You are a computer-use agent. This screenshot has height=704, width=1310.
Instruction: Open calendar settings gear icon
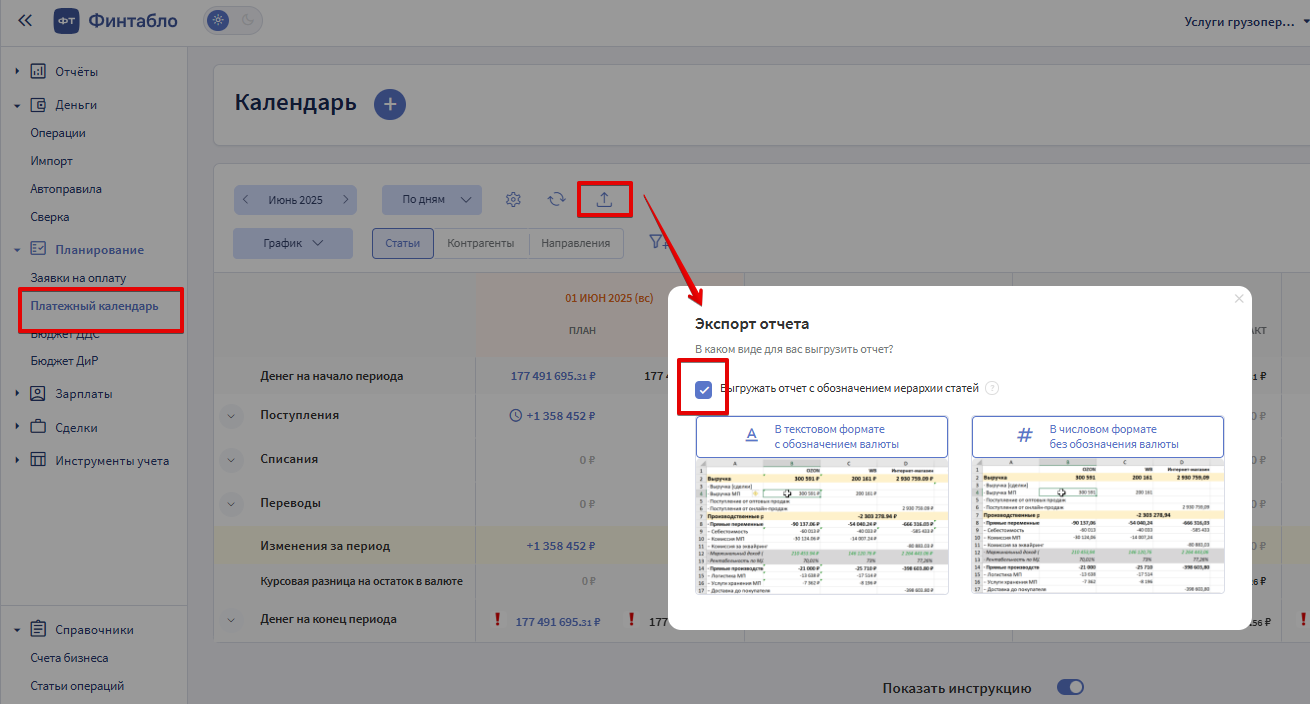coord(514,200)
